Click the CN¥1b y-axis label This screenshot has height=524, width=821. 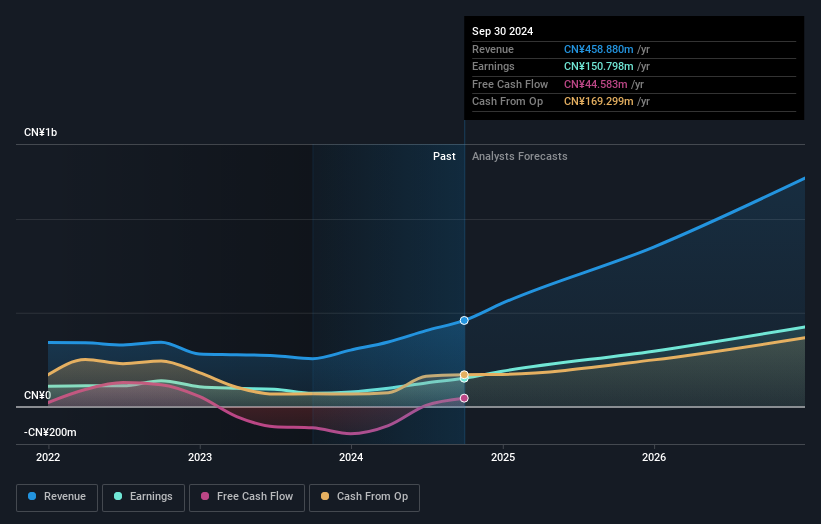[x=40, y=132]
